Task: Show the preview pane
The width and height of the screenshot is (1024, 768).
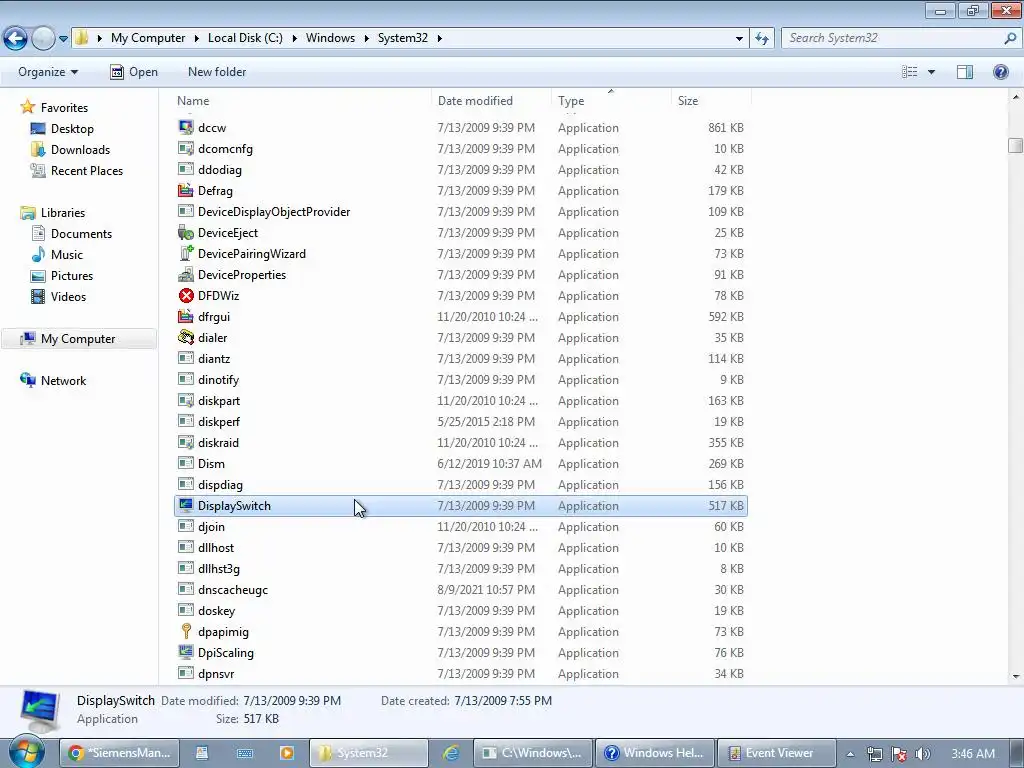Action: coord(965,72)
